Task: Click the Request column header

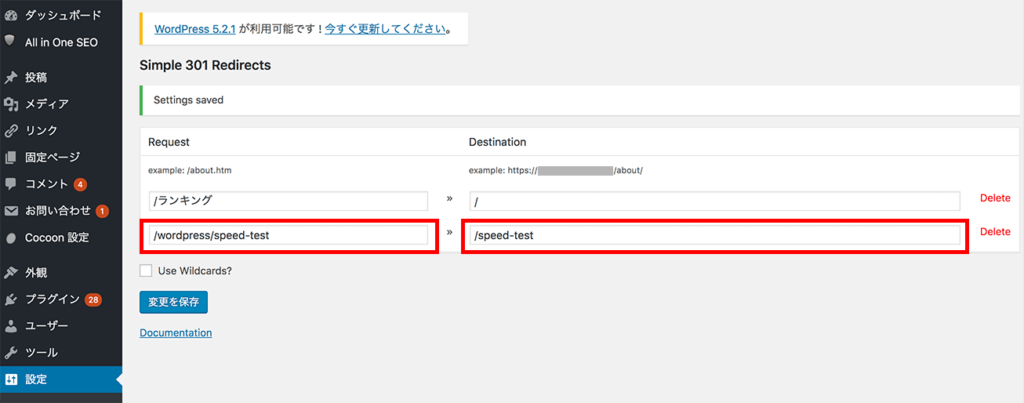Action: (x=168, y=142)
